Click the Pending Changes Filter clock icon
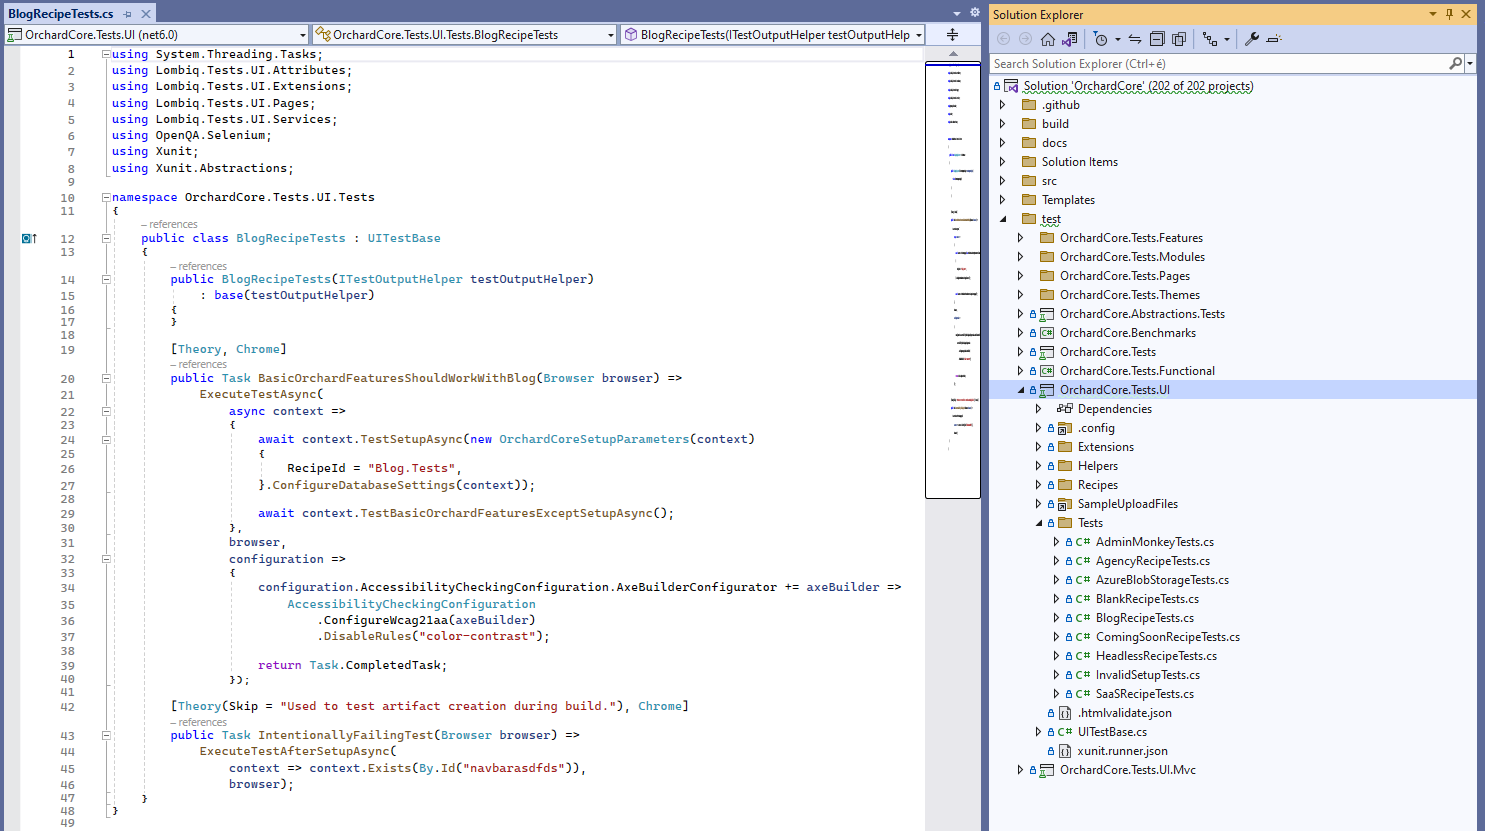 coord(1100,39)
